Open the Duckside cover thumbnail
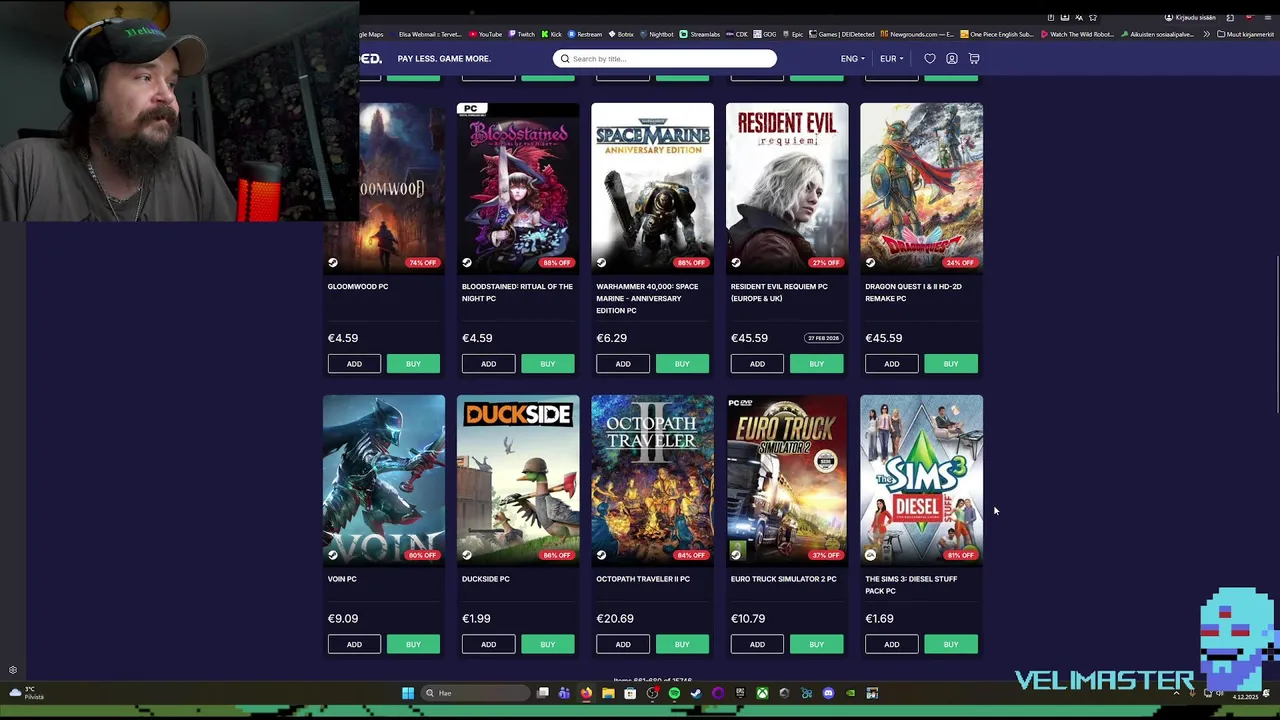 tap(518, 480)
